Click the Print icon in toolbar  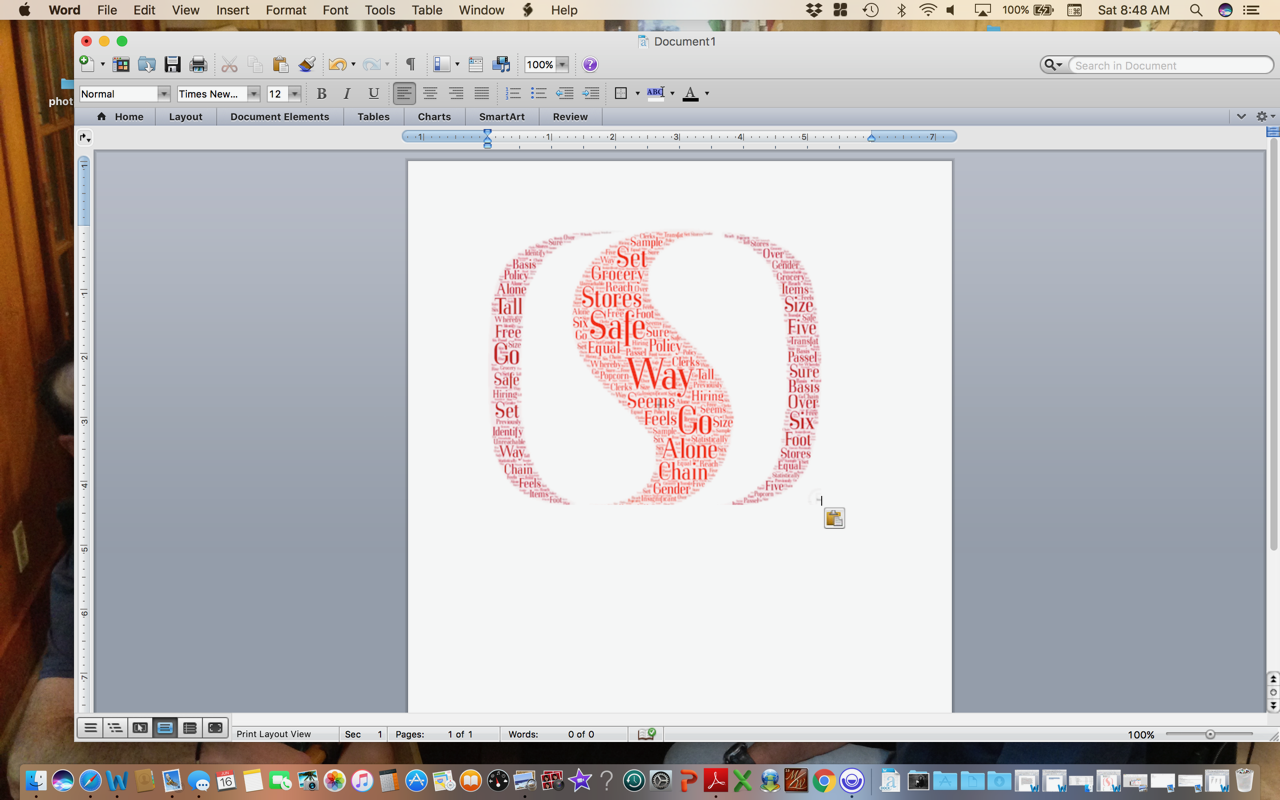[198, 65]
